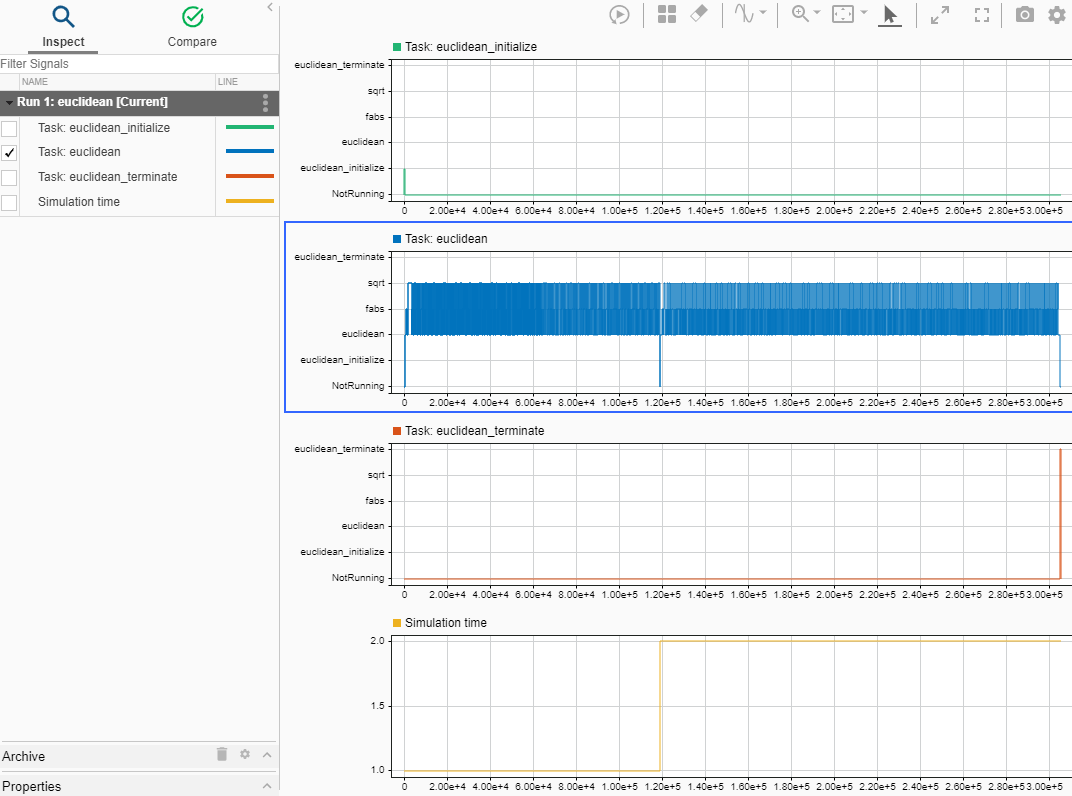The height and width of the screenshot is (796, 1072).
Task: Select the arrow pointer tool
Action: coord(890,15)
